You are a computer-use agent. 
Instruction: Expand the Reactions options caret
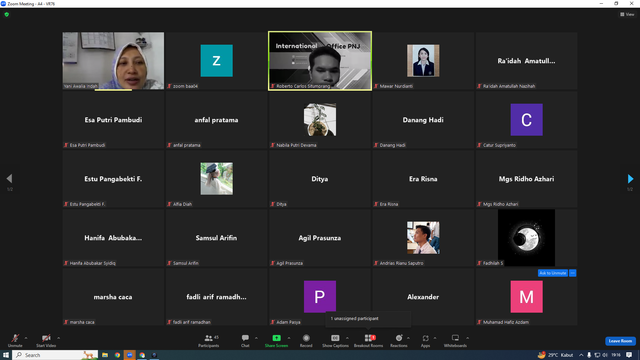[x=408, y=338]
